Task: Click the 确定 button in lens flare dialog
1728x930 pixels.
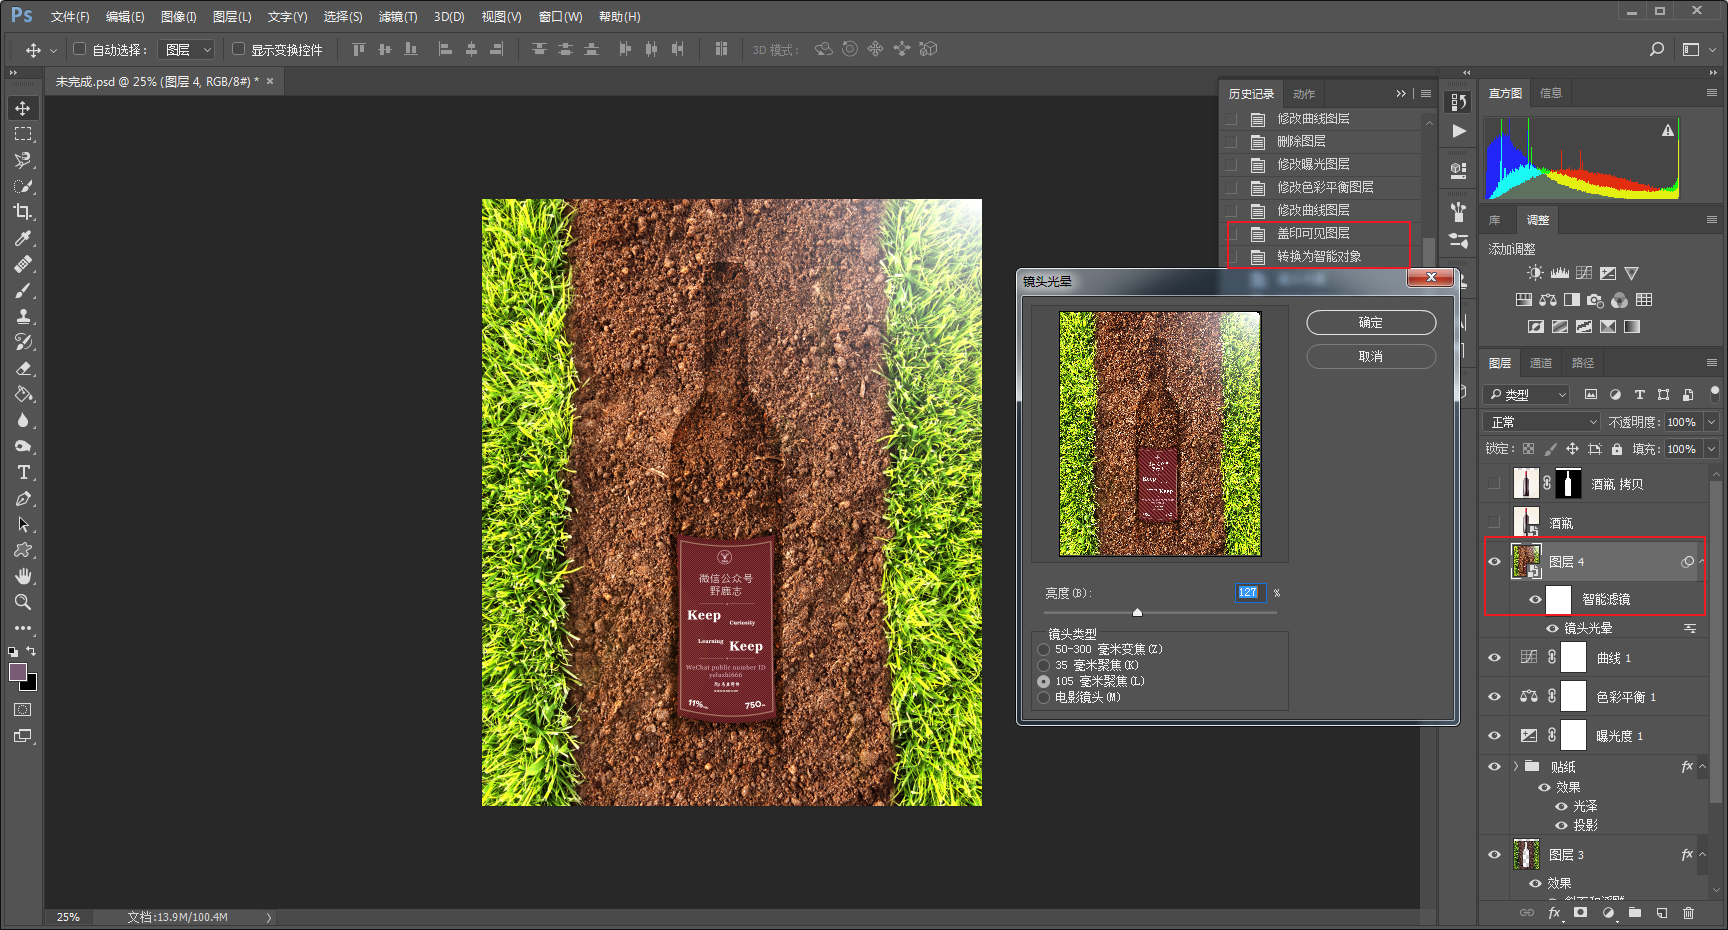Action: [1371, 323]
